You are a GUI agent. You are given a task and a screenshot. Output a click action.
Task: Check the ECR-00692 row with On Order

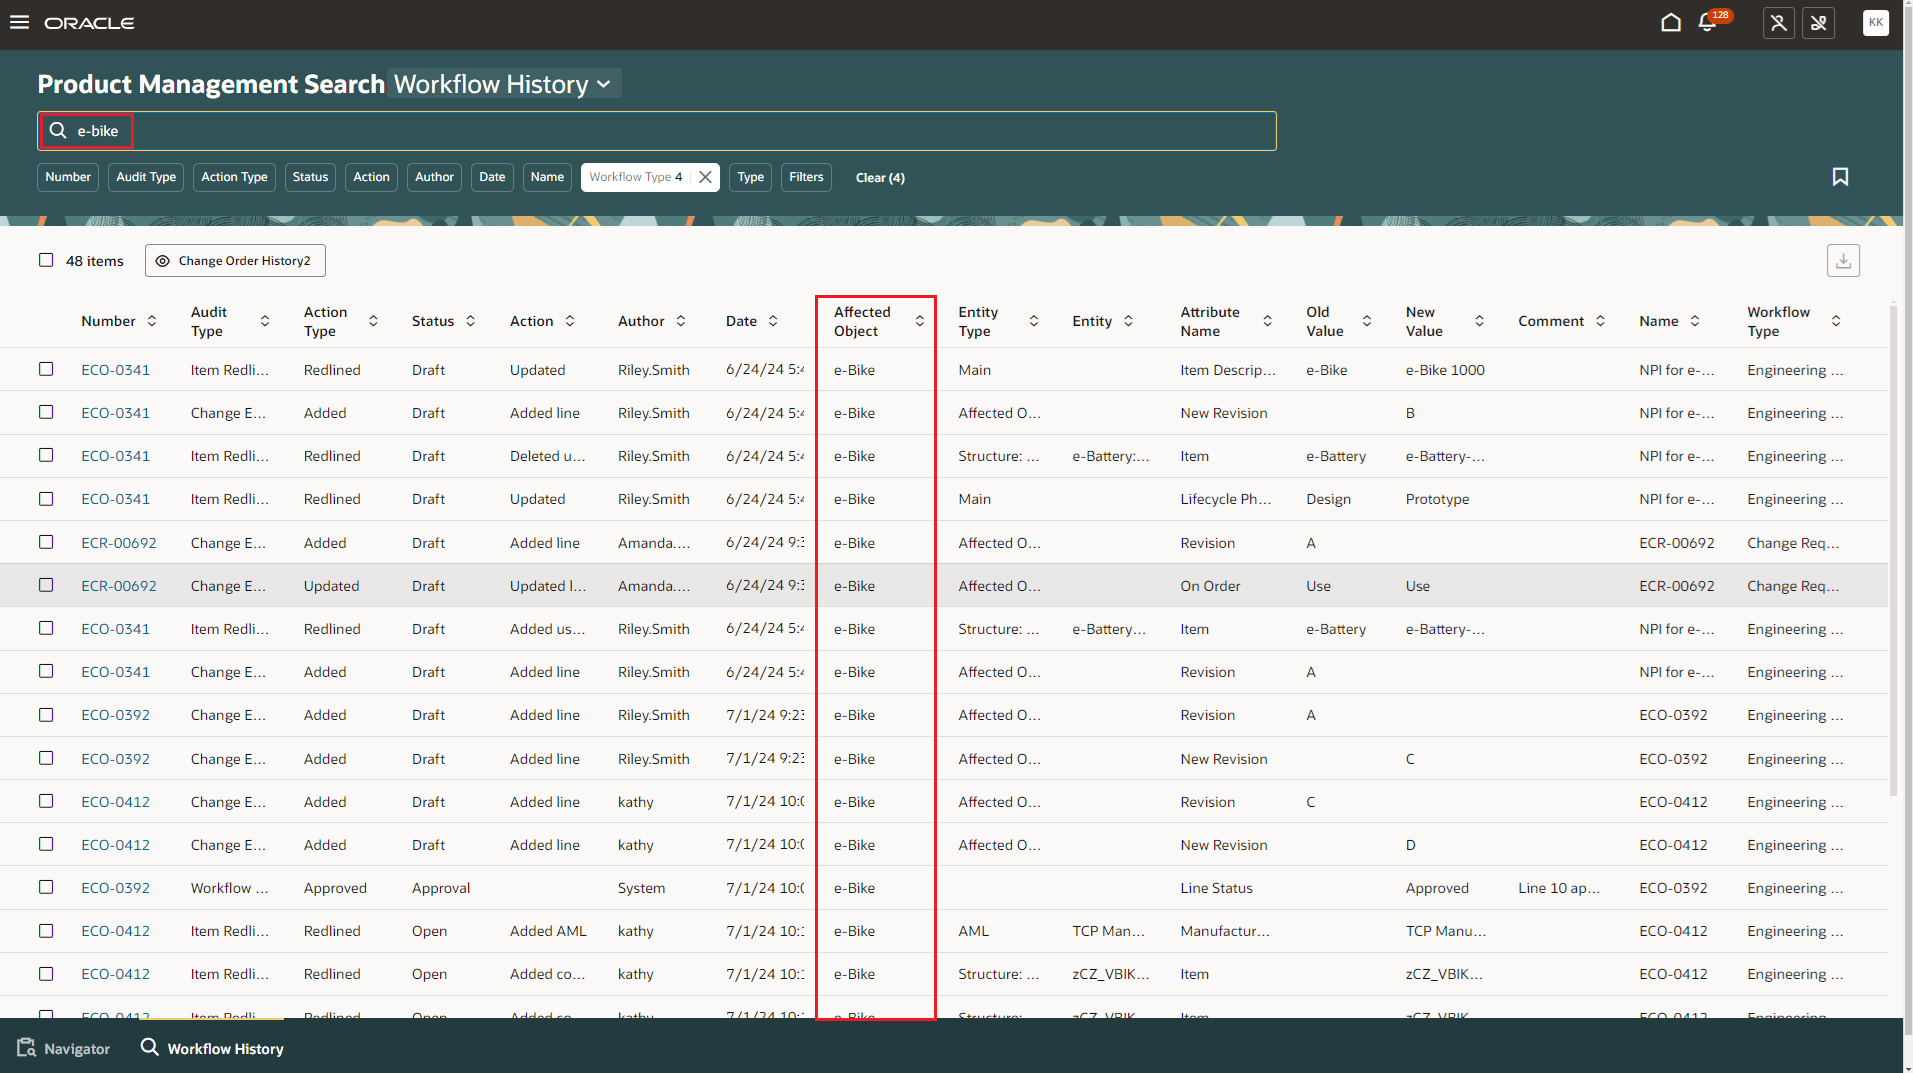(x=46, y=585)
